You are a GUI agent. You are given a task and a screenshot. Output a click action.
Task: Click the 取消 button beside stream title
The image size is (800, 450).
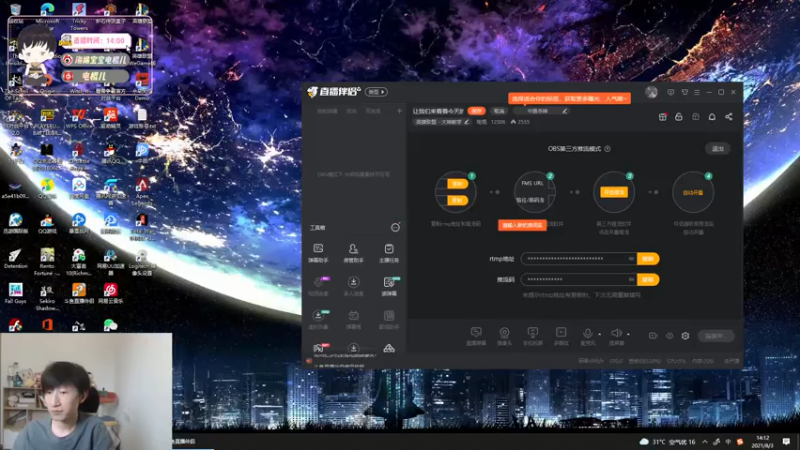499,111
